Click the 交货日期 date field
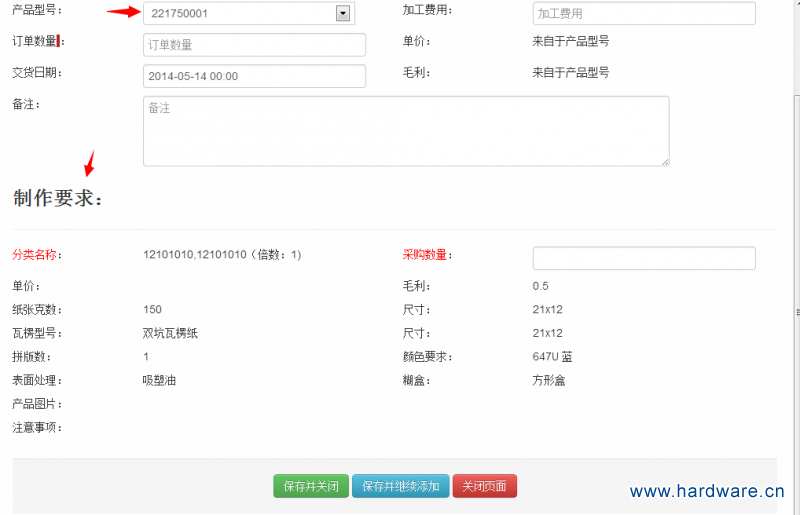Screen dimensions: 800x515 pyautogui.click(x=254, y=76)
